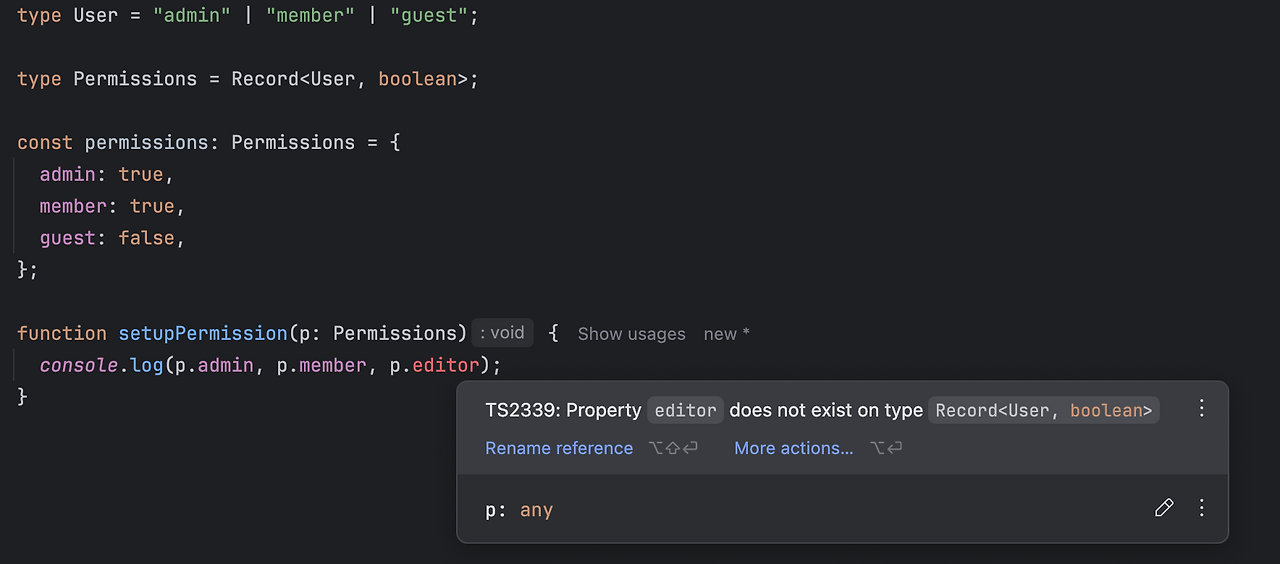Click the "admin" string literal in the User type
Screen dimensions: 1280x564
pos(192,17)
